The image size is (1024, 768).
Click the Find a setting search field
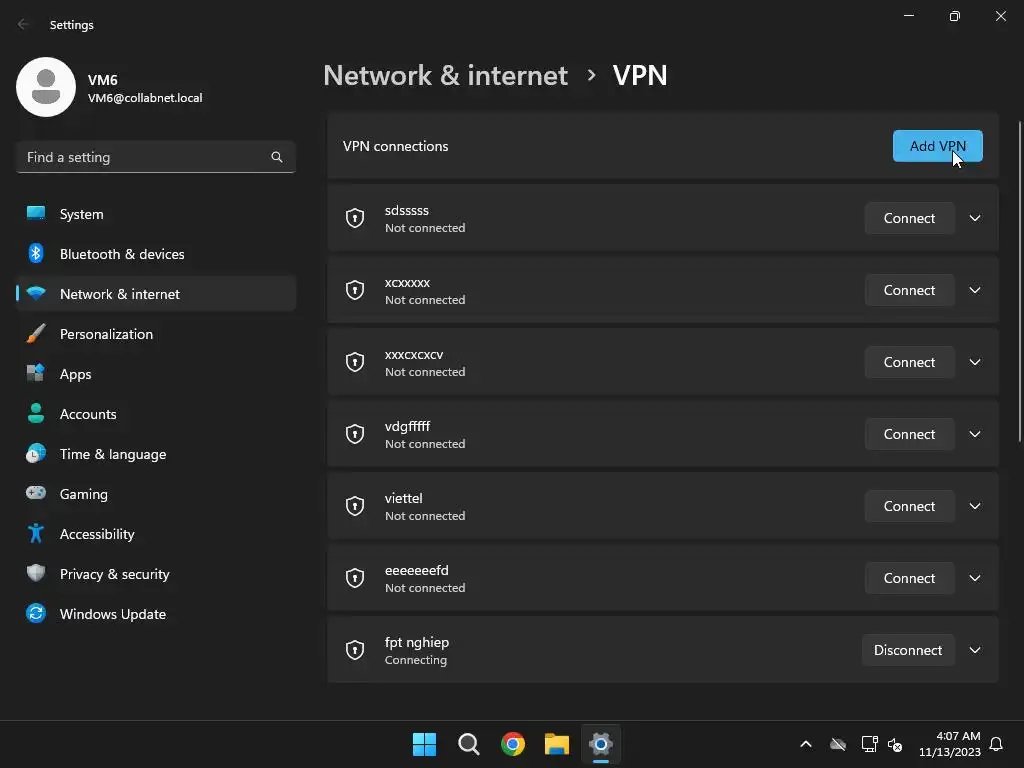point(145,157)
